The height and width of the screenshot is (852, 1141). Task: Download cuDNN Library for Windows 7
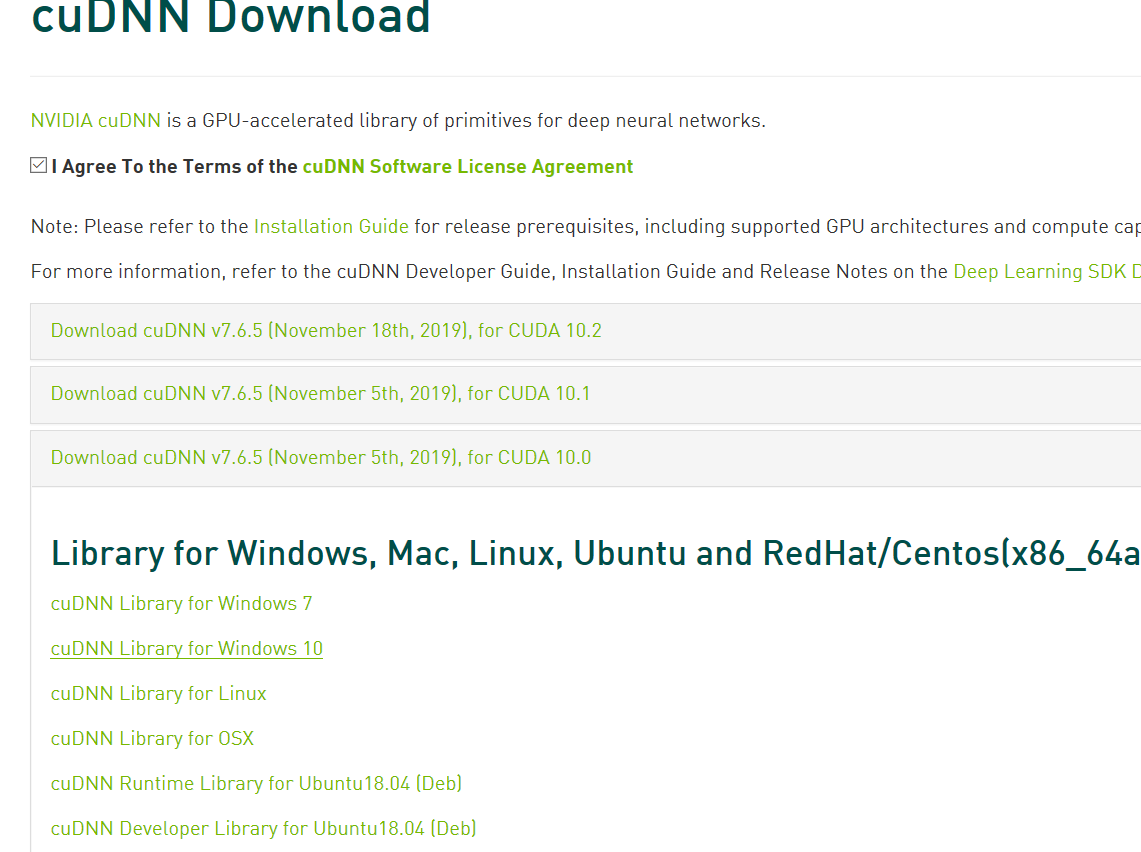point(181,604)
